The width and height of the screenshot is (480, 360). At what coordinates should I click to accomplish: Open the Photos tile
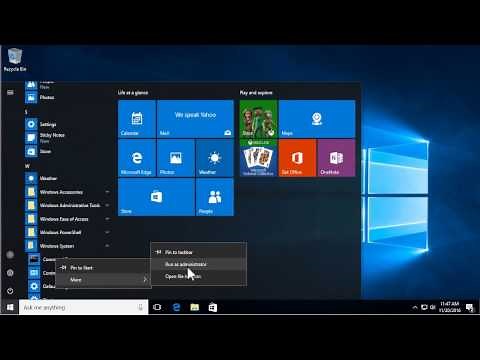coord(176,158)
